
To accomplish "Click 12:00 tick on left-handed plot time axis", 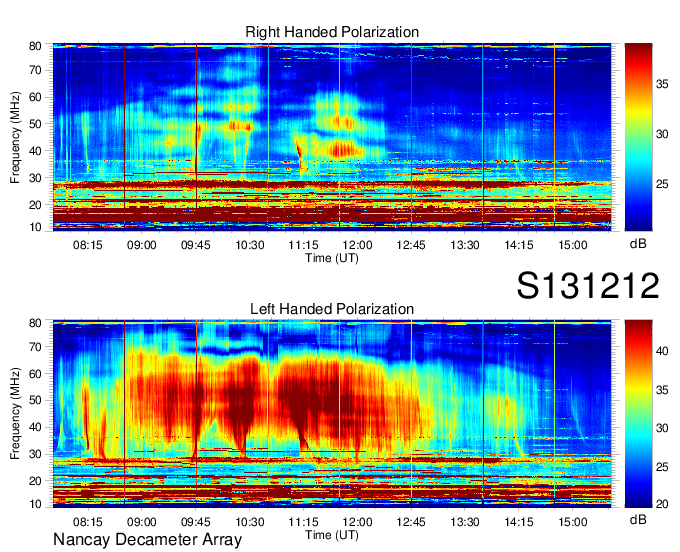I will (357, 521).
